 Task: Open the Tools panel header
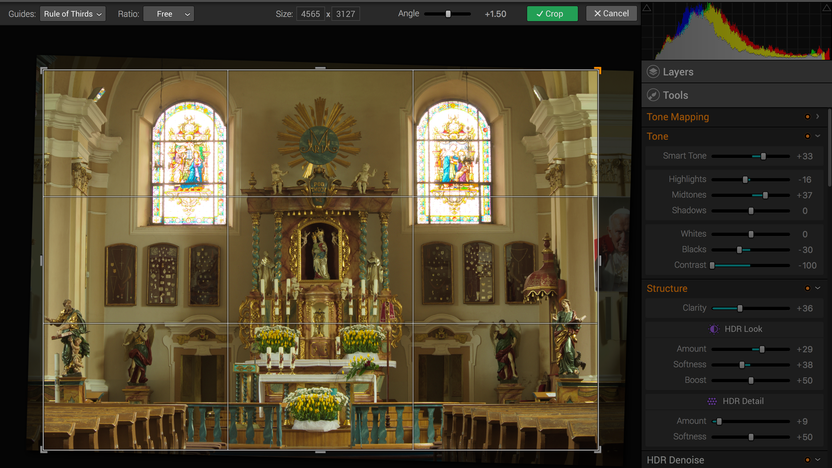736,95
